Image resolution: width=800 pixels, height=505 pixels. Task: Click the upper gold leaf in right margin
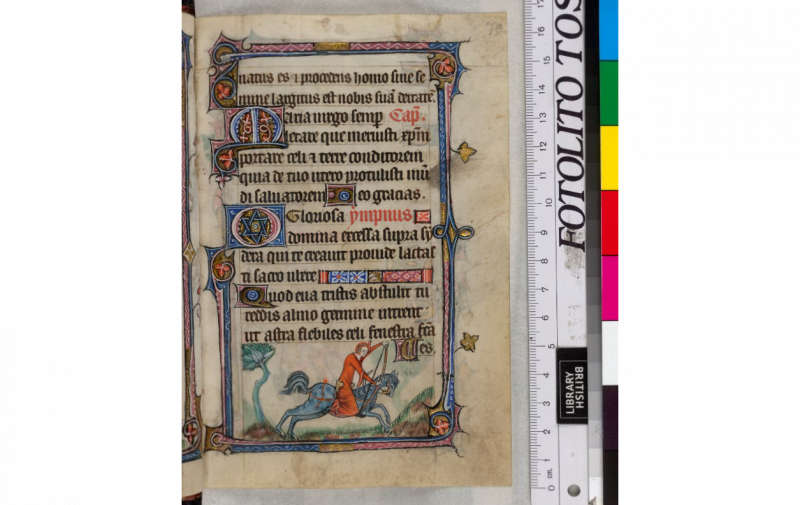[464, 152]
